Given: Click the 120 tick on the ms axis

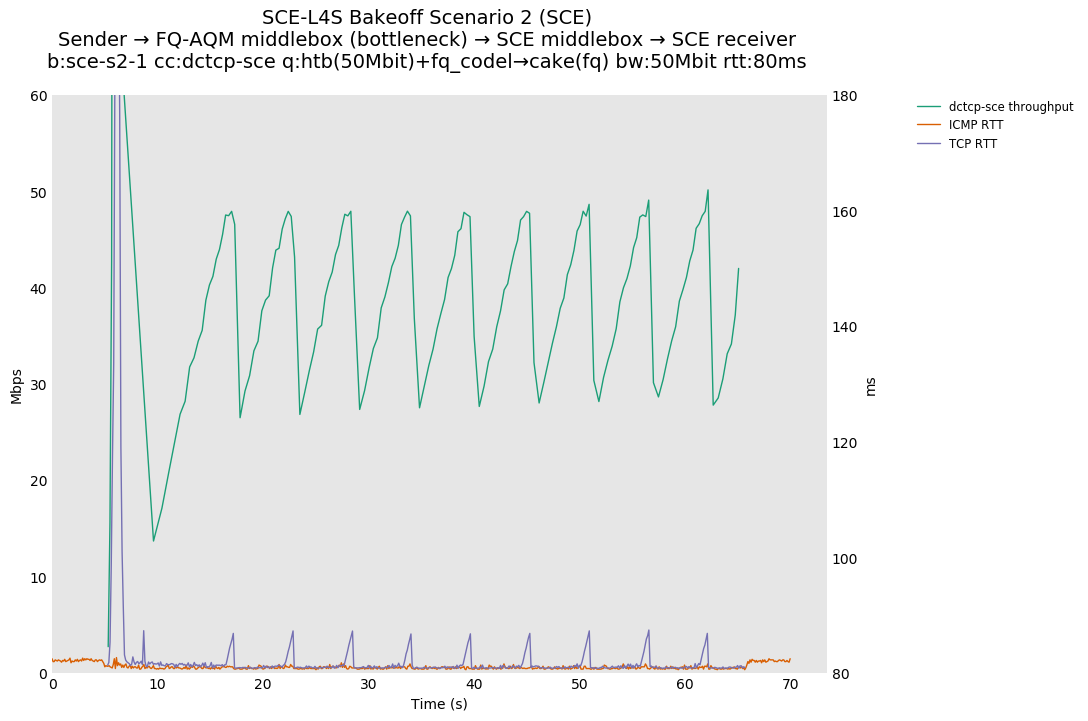Looking at the screenshot, I should coord(847,443).
